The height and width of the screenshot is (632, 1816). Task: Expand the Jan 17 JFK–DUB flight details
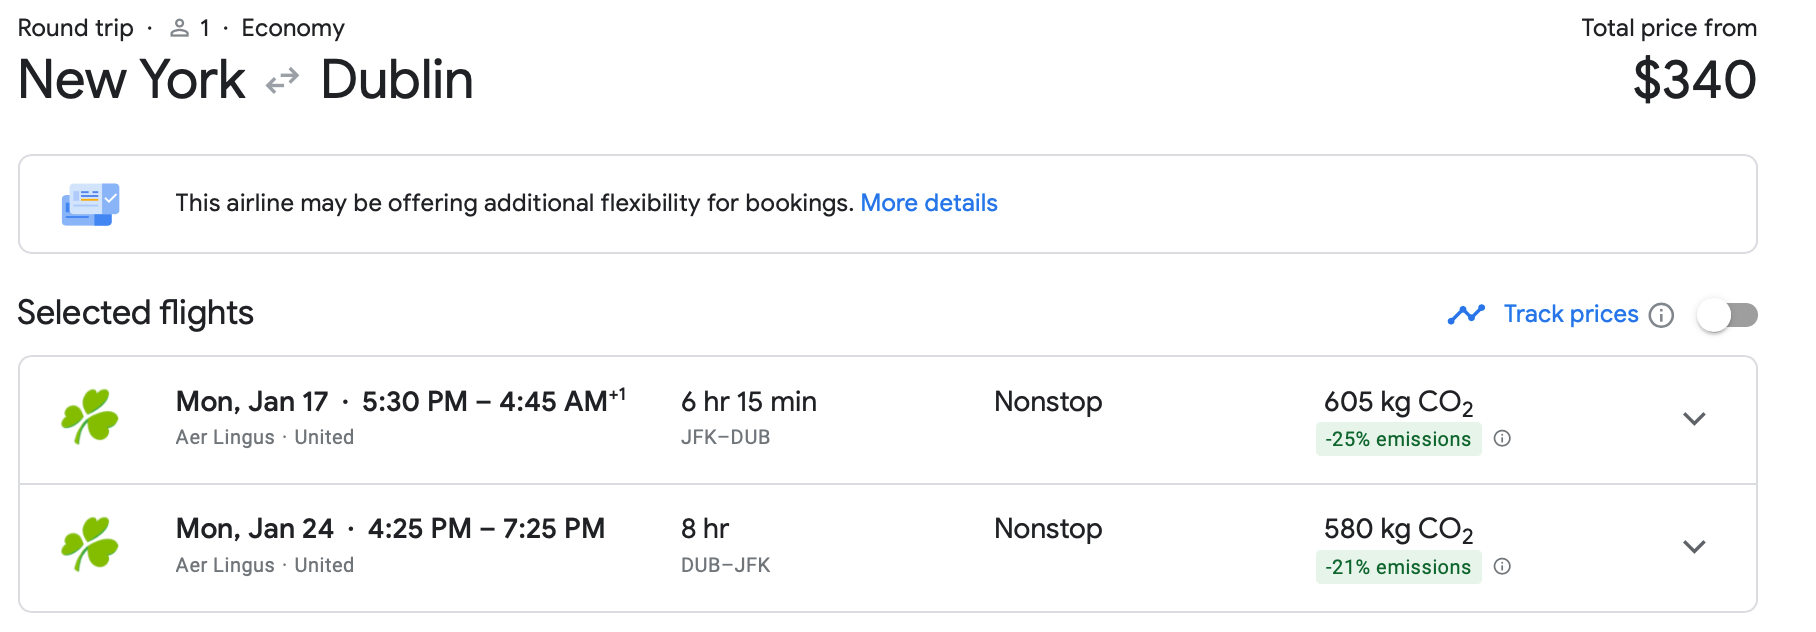pyautogui.click(x=1694, y=419)
